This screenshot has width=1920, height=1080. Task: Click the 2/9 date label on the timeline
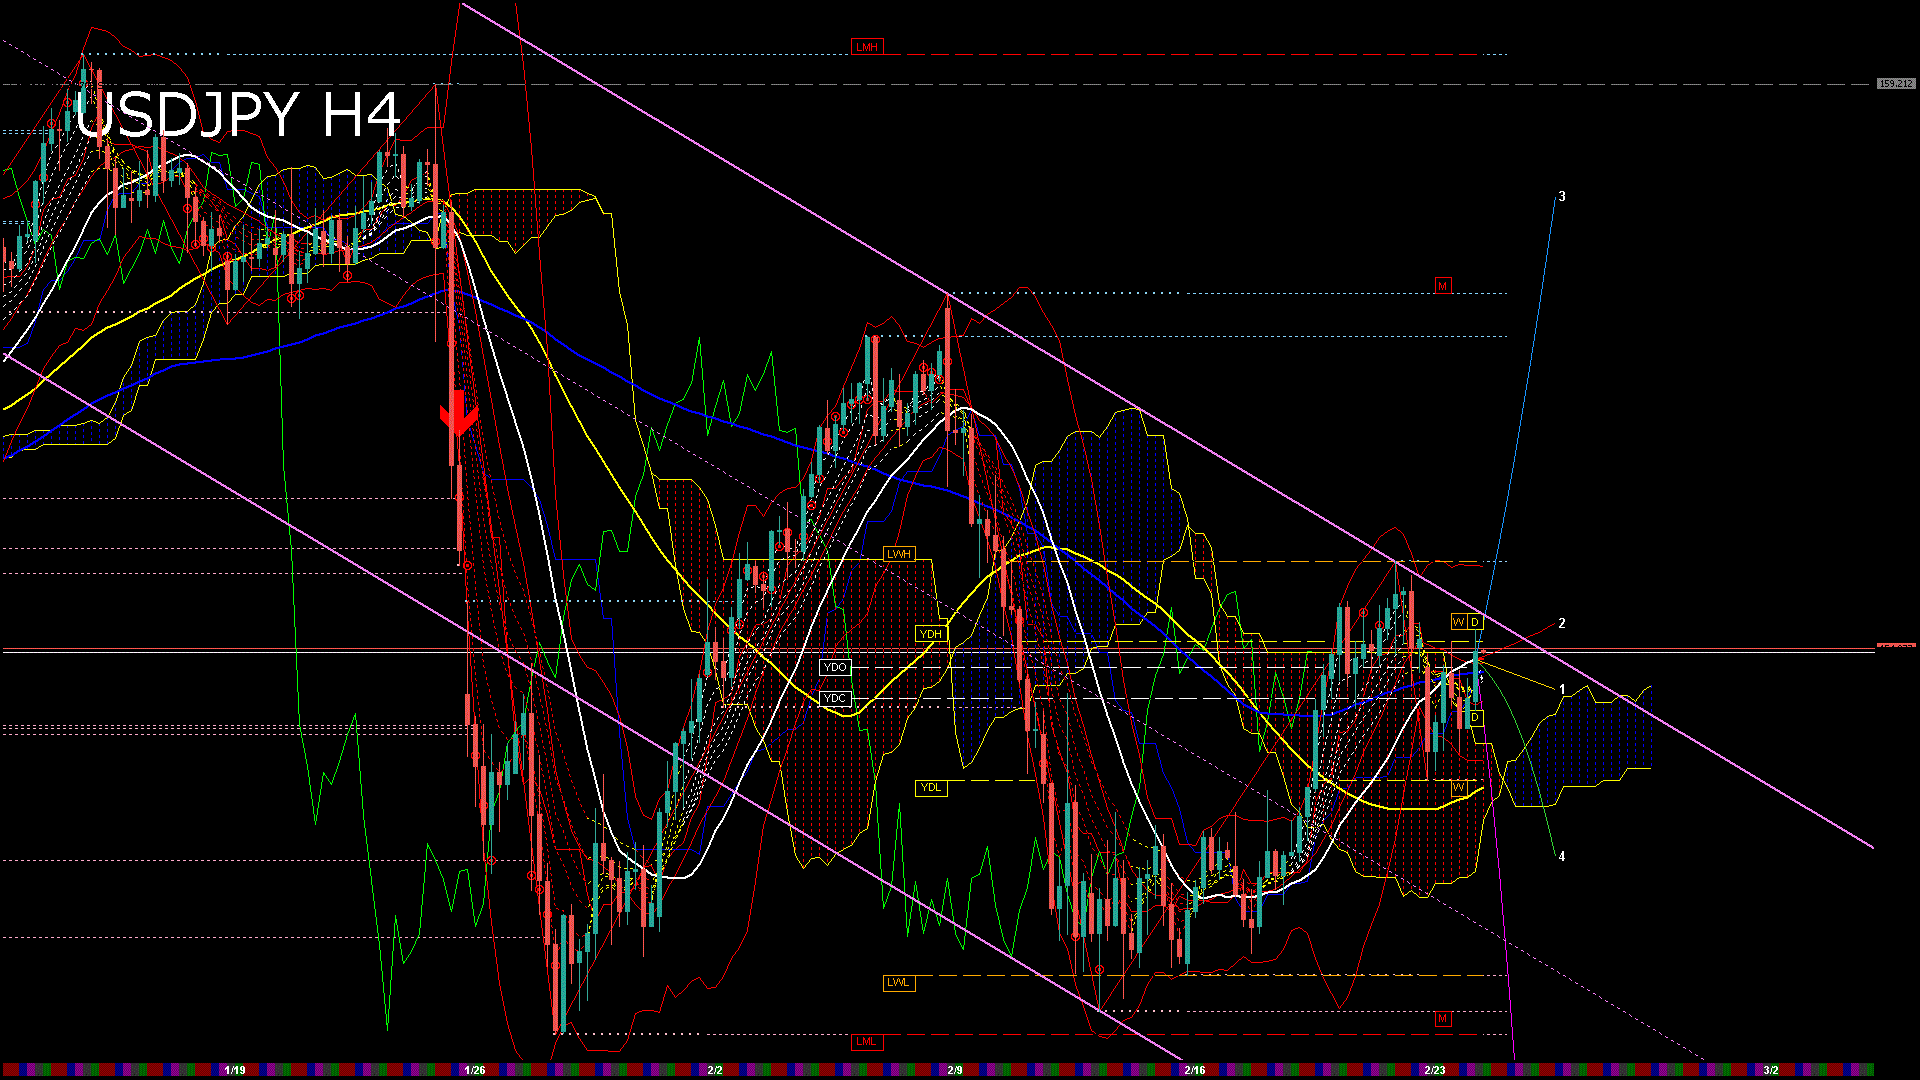point(957,1069)
